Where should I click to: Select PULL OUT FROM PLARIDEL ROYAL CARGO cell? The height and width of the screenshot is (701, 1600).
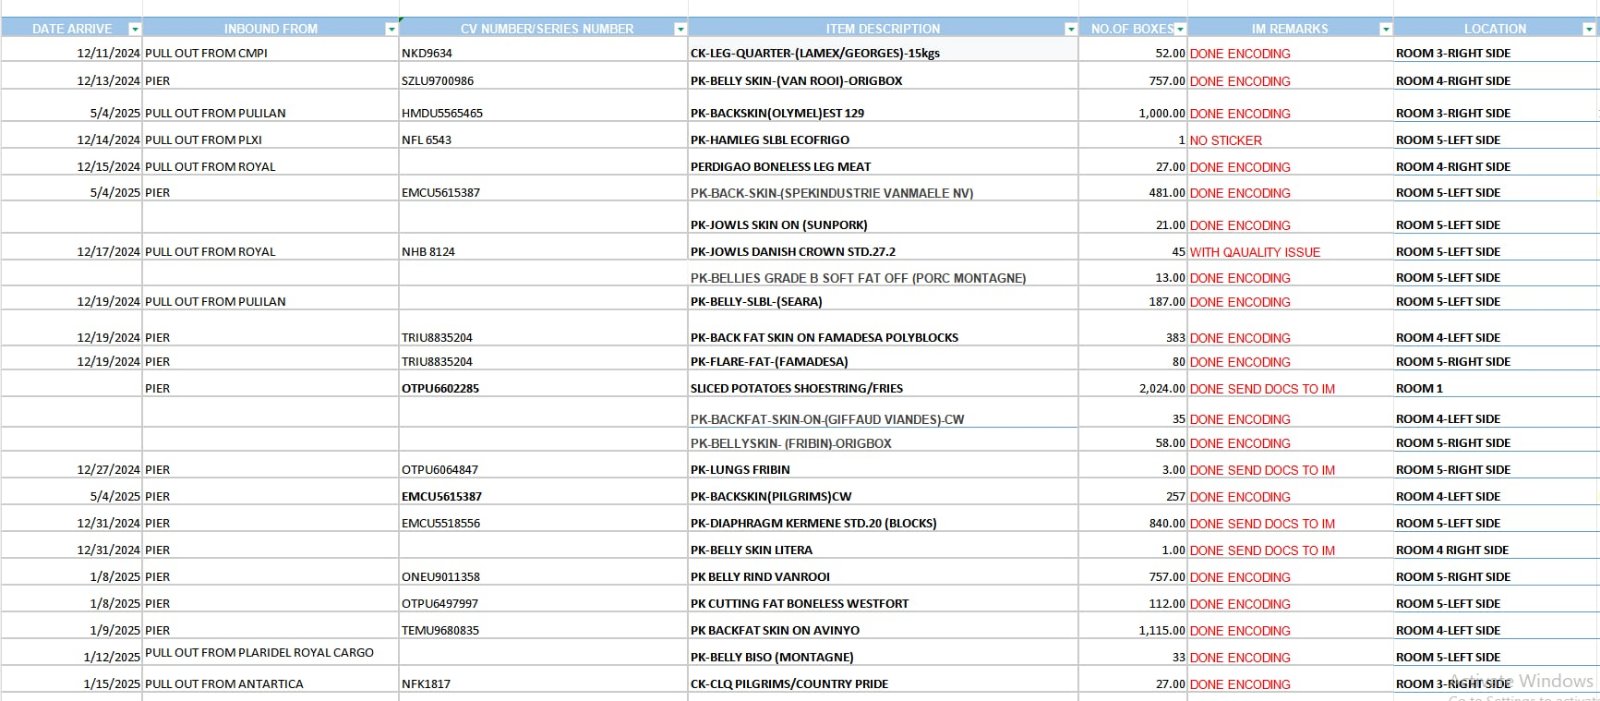(271, 653)
